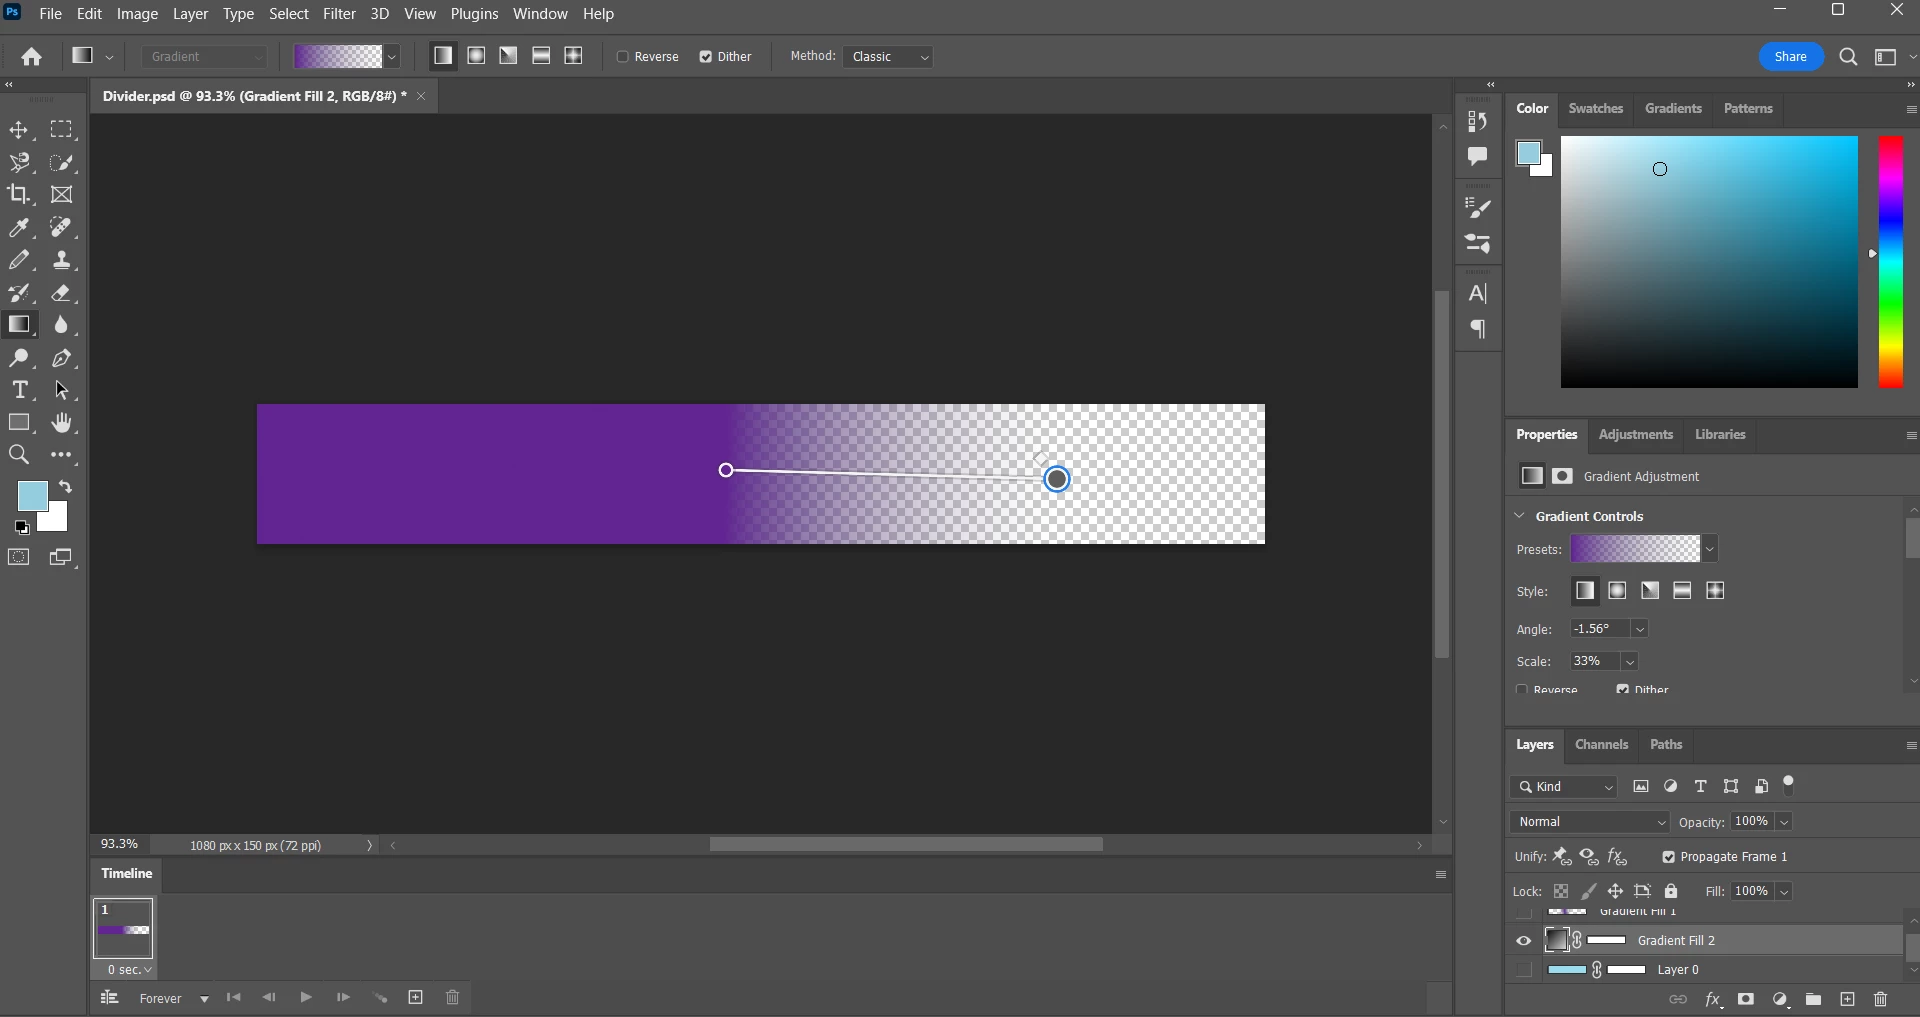Swap foreground and background colors
This screenshot has height=1017, width=1920.
[65, 487]
